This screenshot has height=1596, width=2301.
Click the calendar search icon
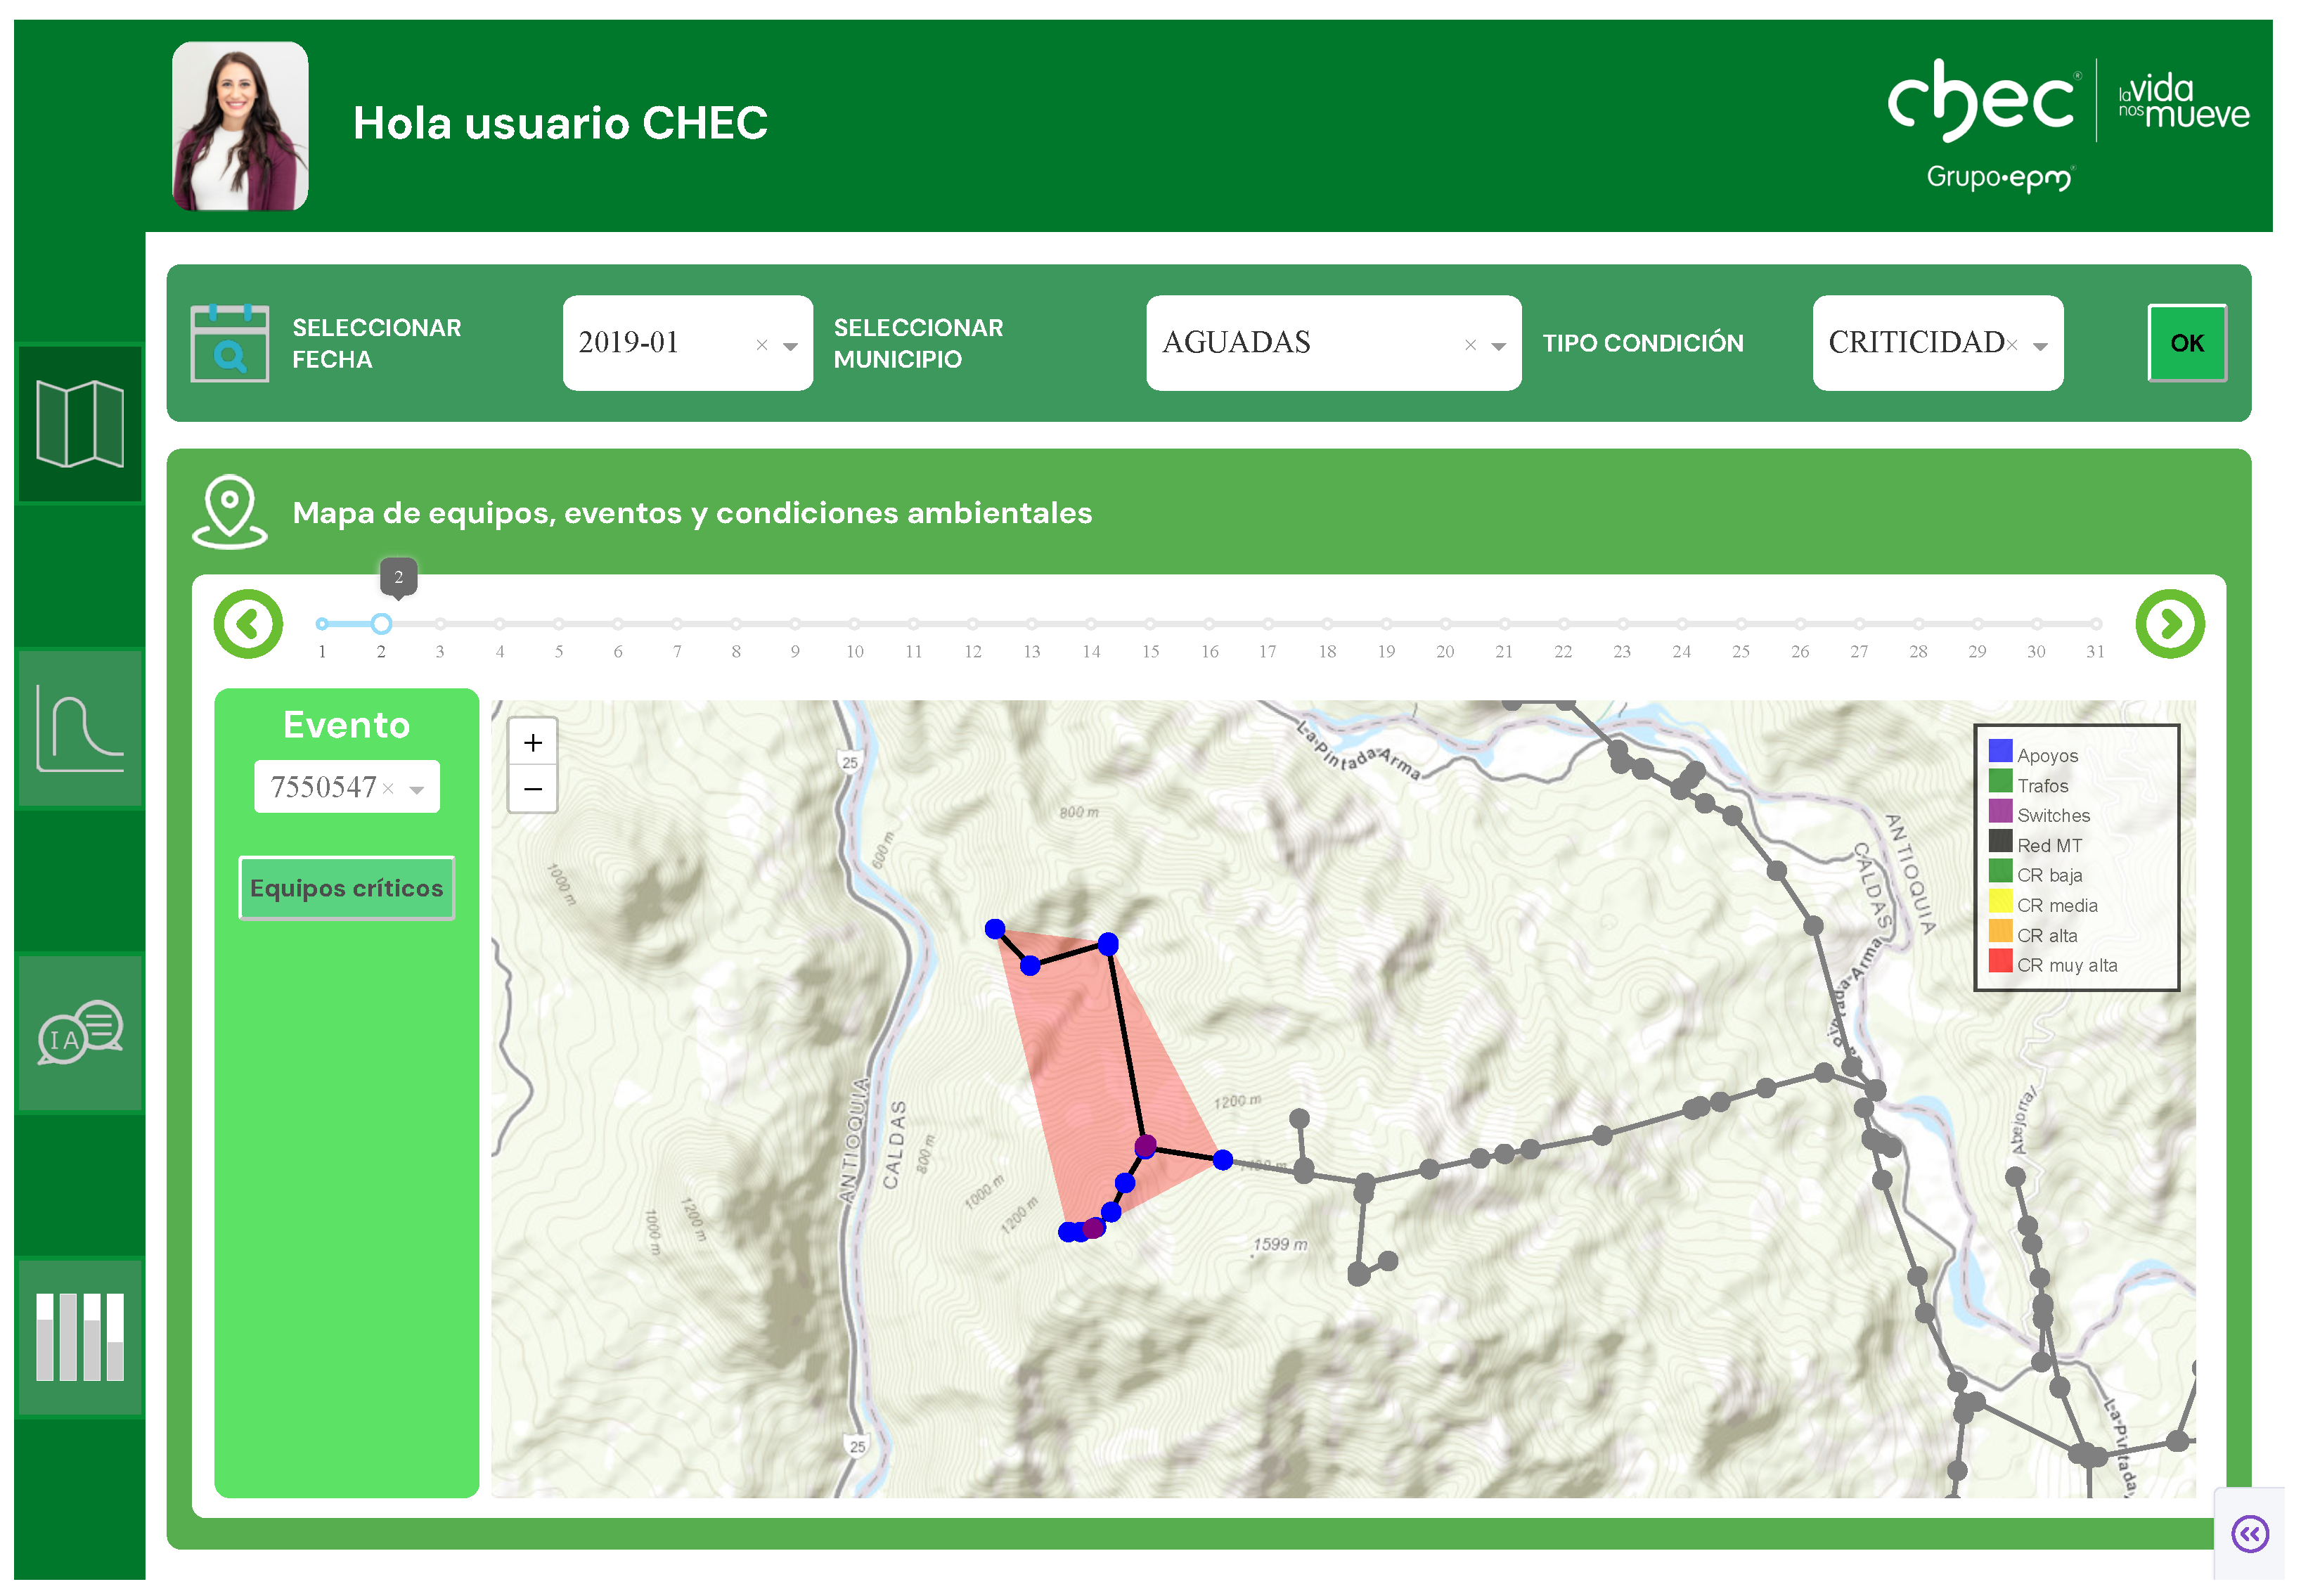pyautogui.click(x=229, y=343)
